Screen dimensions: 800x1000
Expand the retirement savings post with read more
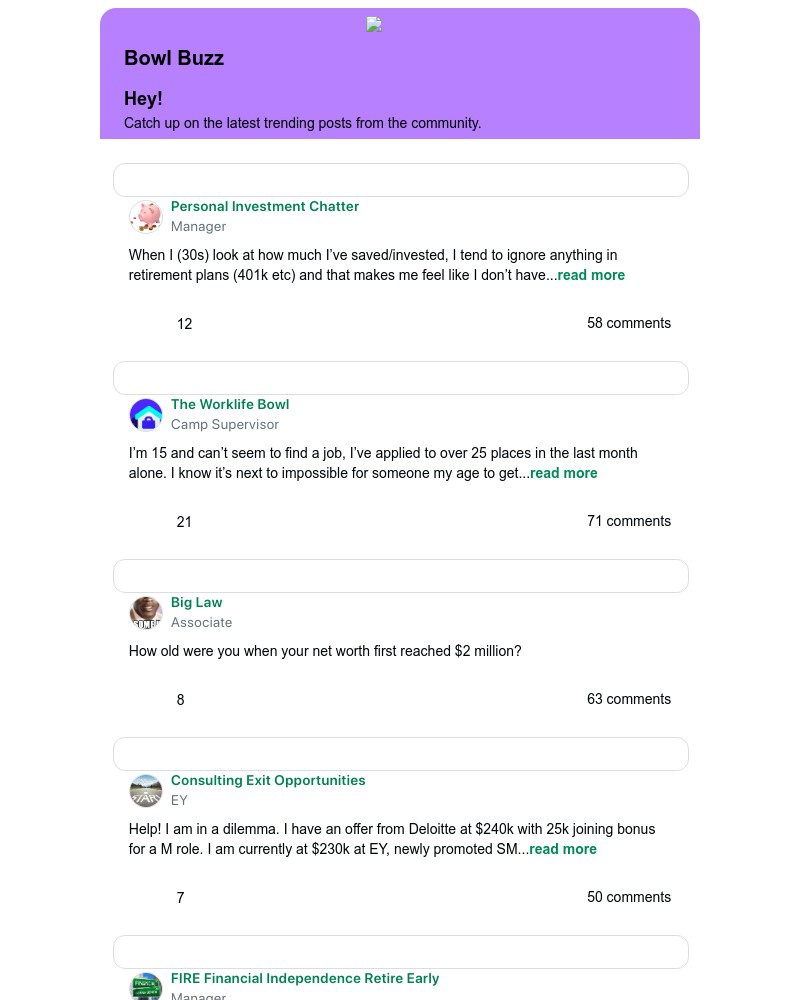(591, 275)
